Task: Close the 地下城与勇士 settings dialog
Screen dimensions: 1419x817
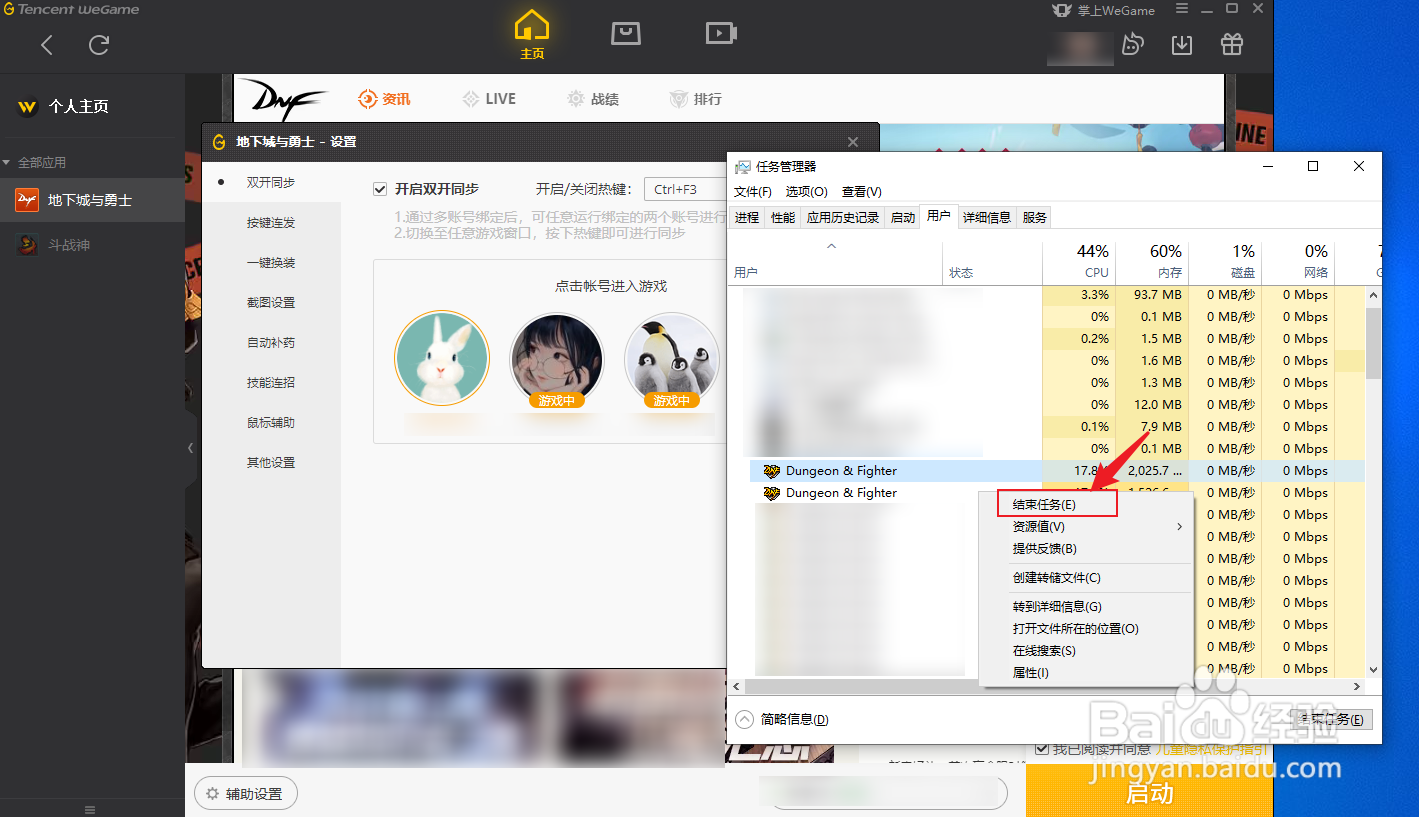Action: 853,142
